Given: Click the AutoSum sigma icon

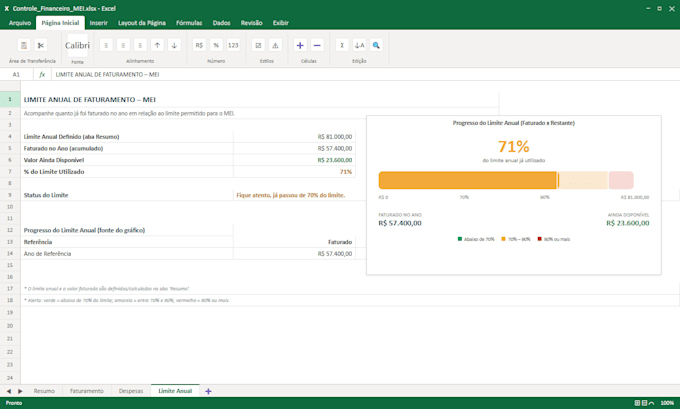Looking at the screenshot, I should click(x=342, y=45).
